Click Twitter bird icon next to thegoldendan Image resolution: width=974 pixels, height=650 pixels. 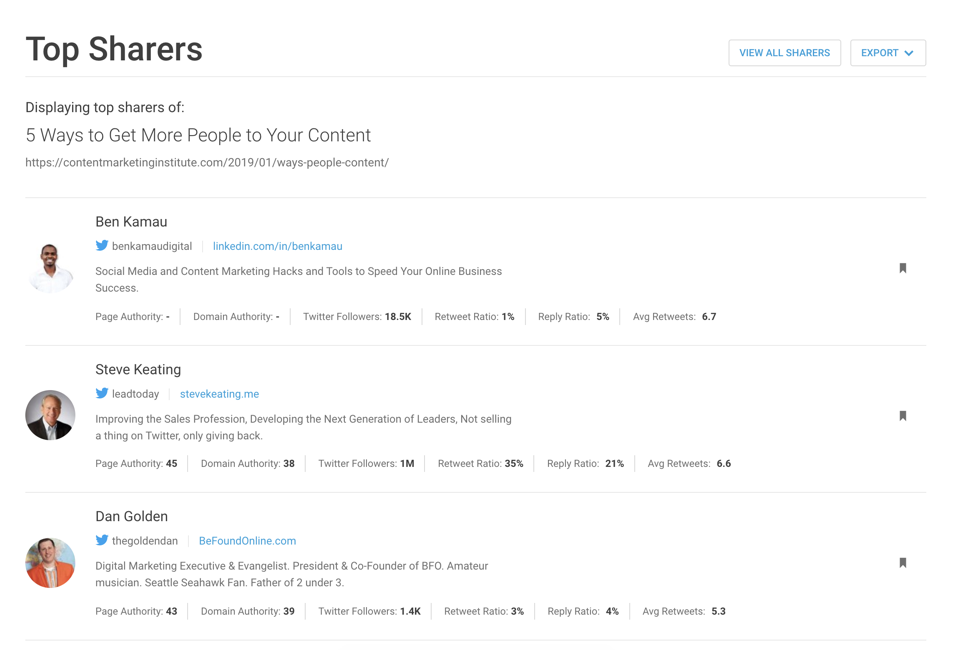coord(102,540)
